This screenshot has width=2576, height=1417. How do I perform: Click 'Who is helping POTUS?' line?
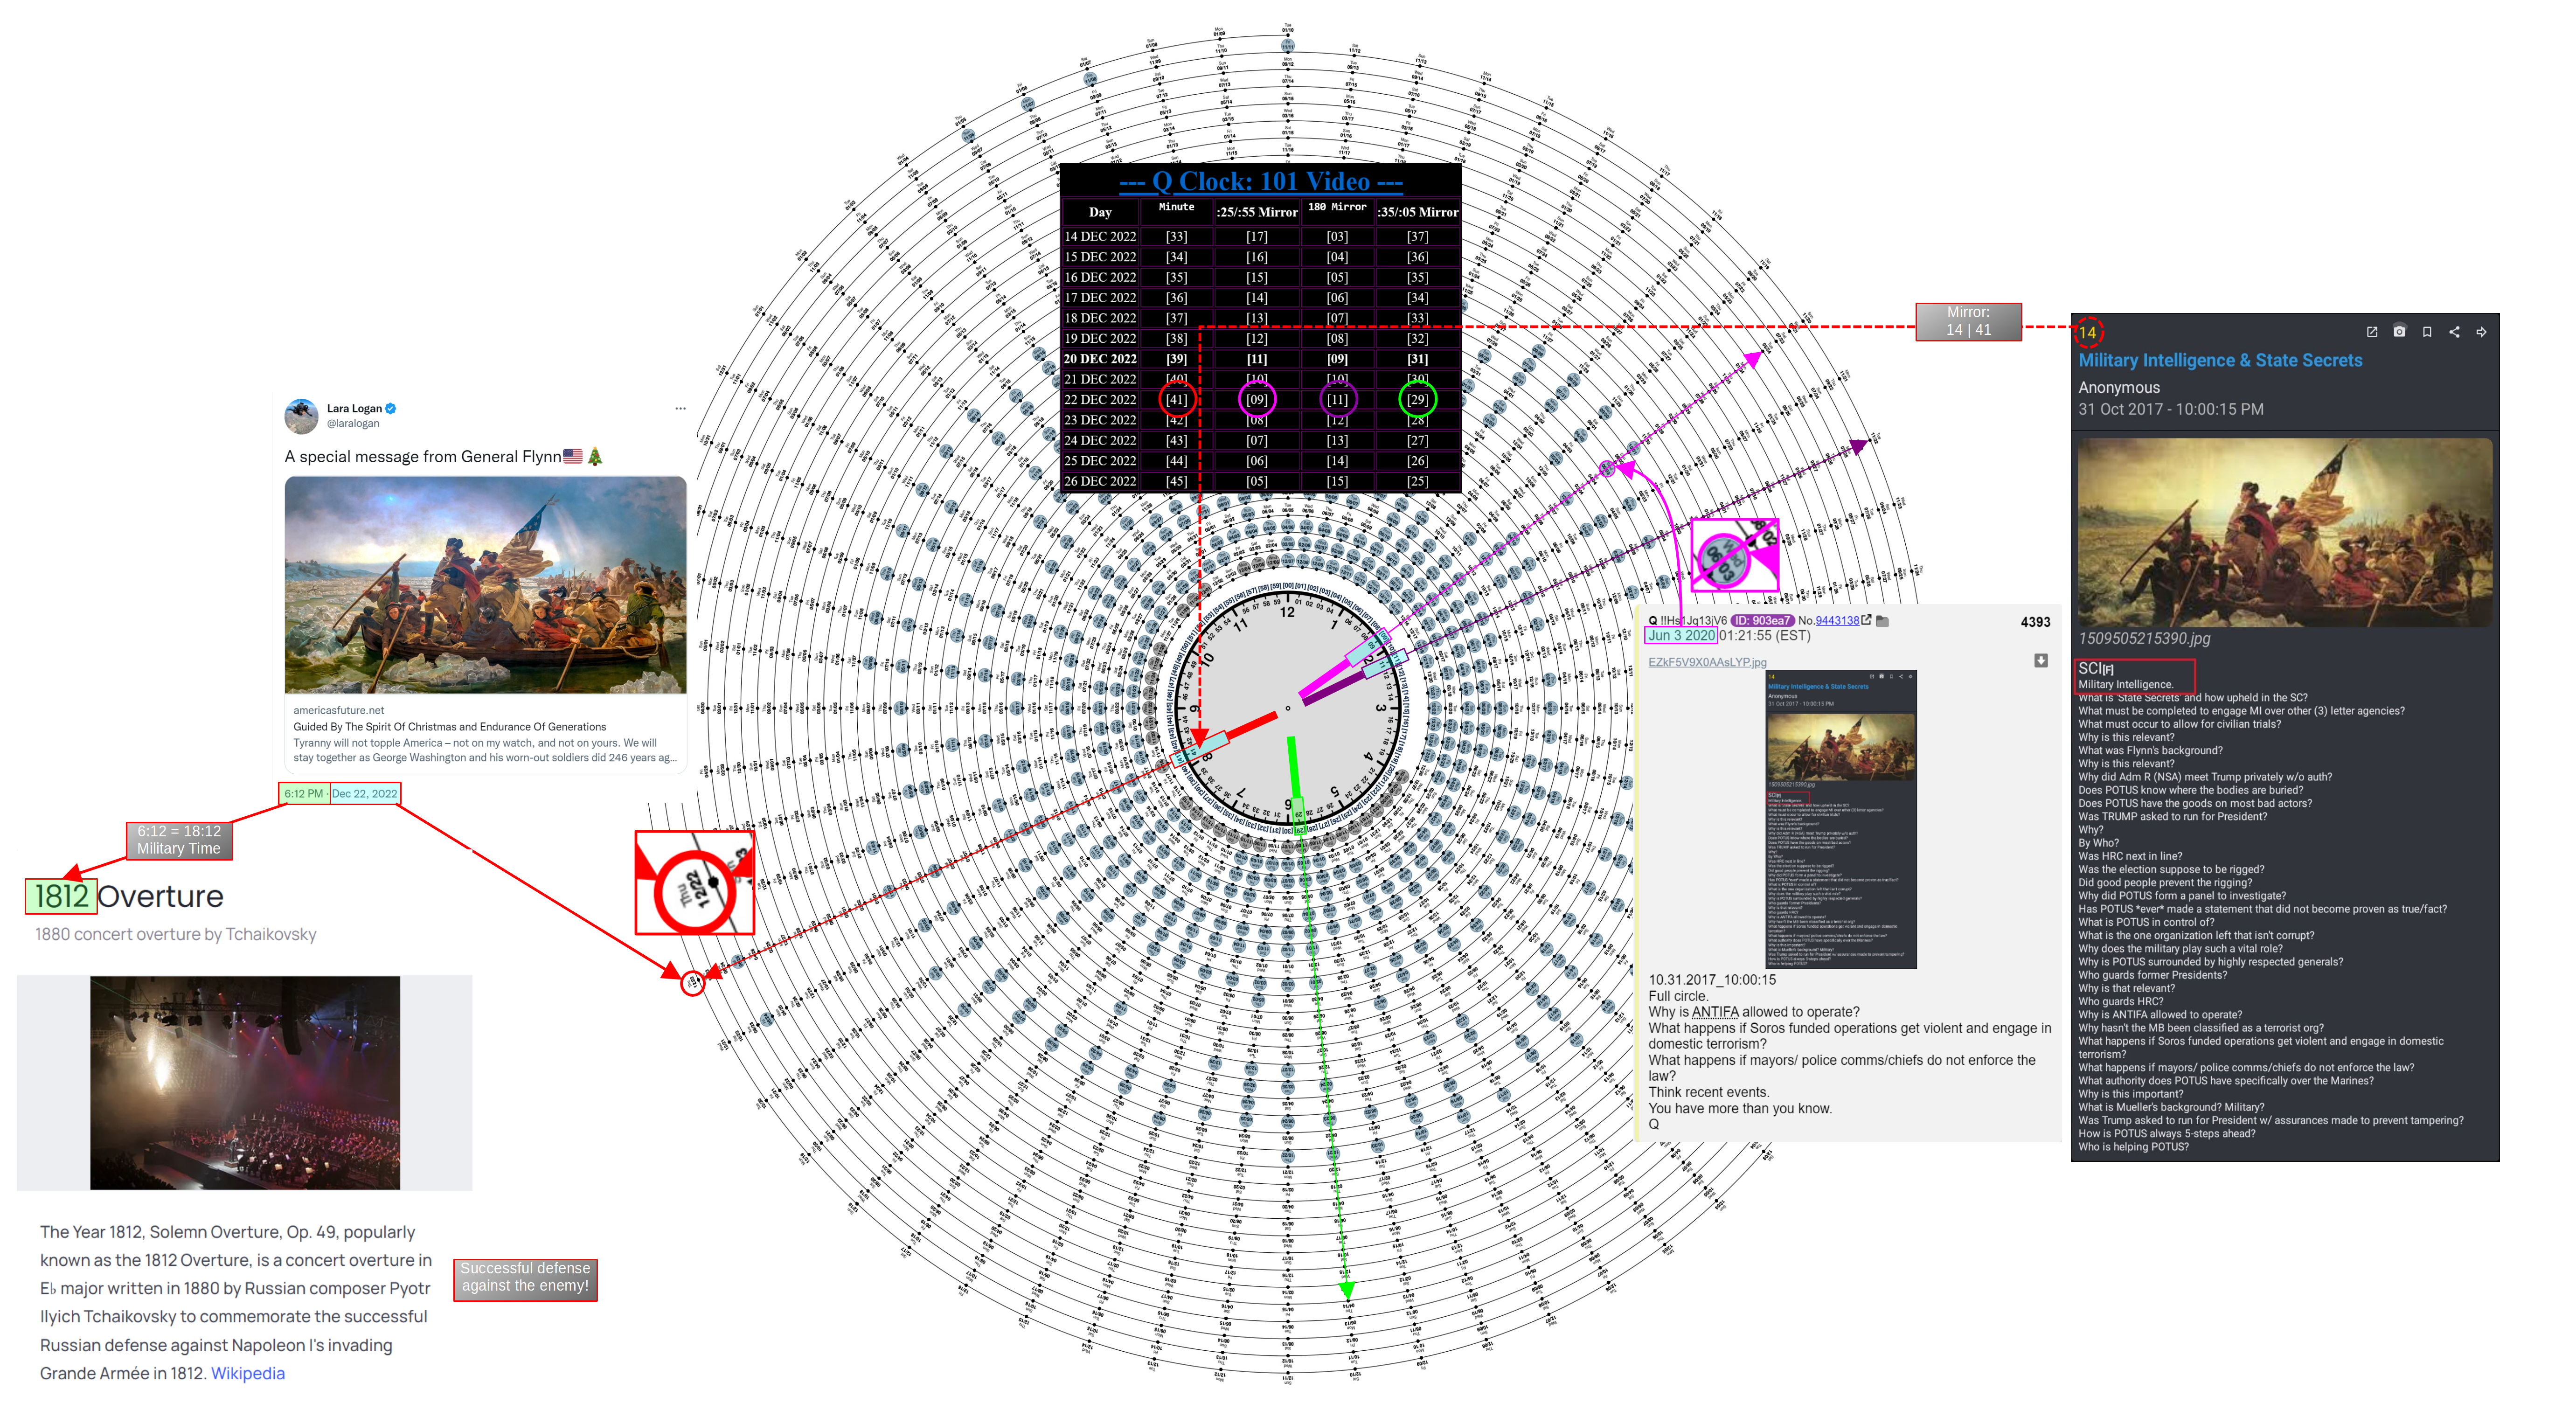[2133, 1147]
